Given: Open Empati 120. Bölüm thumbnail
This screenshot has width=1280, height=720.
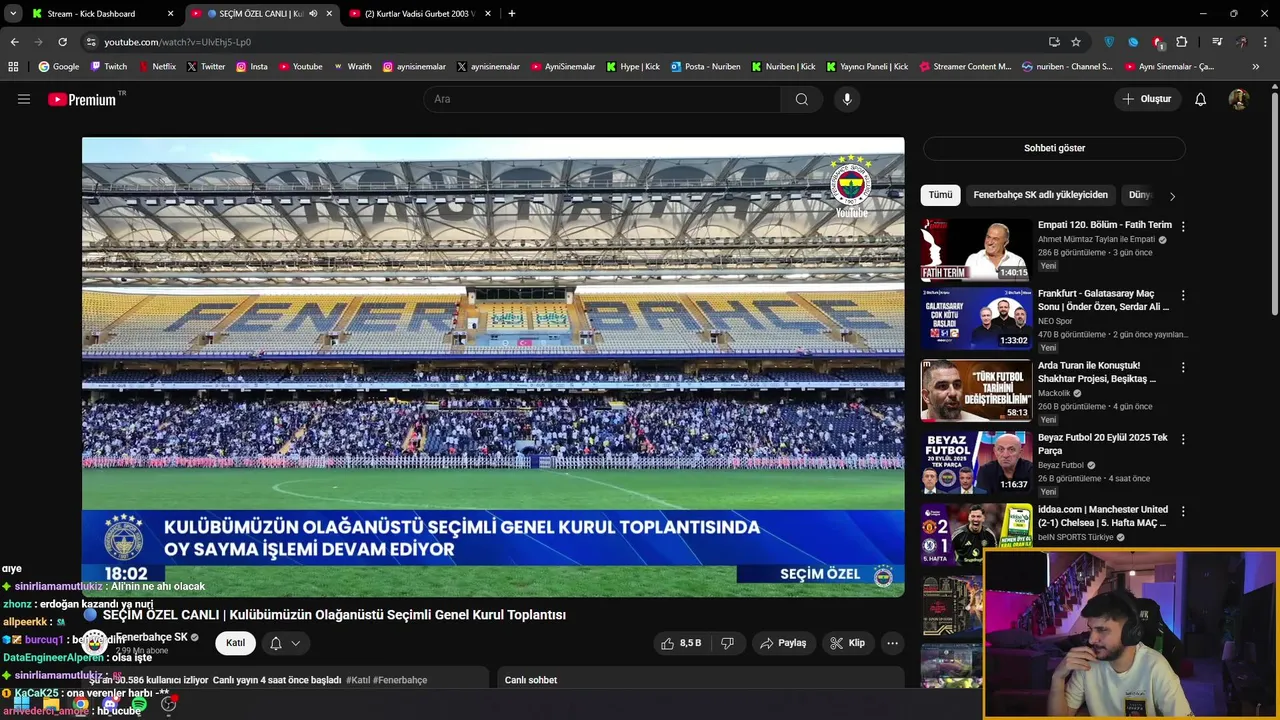Looking at the screenshot, I should coord(976,250).
